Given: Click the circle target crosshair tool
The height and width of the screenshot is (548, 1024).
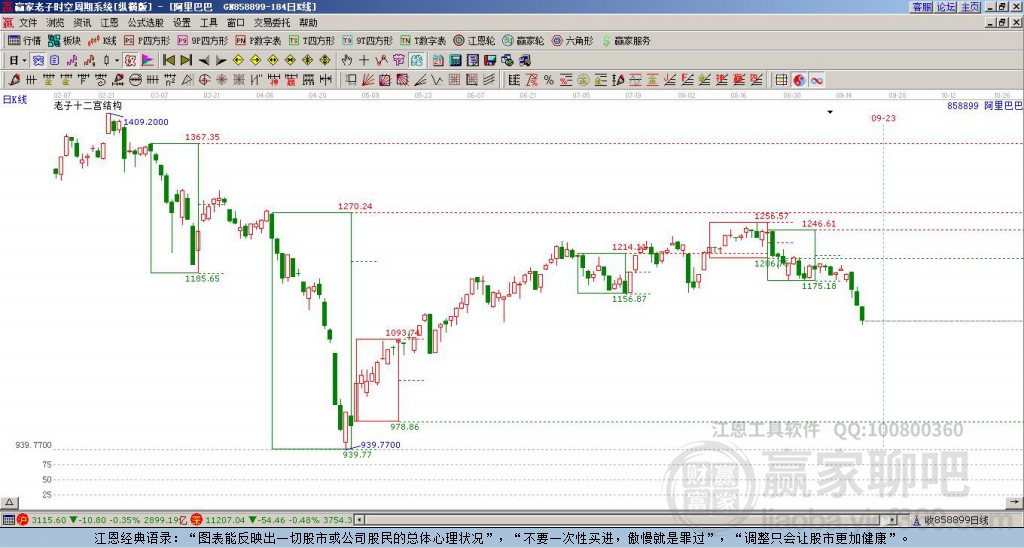Looking at the screenshot, I should [x=204, y=80].
